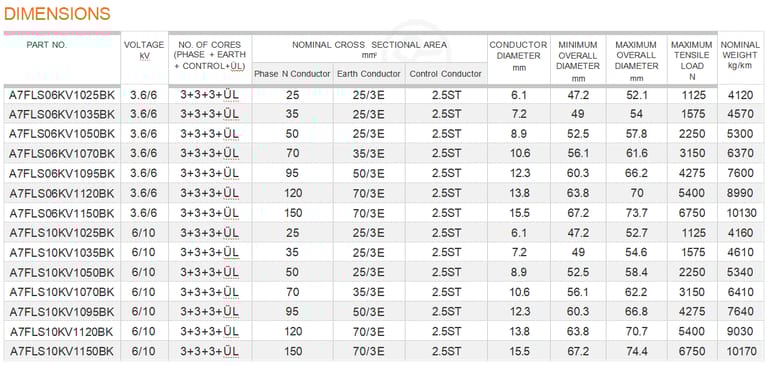Click the Earth Conductor subheader

[x=369, y=74]
